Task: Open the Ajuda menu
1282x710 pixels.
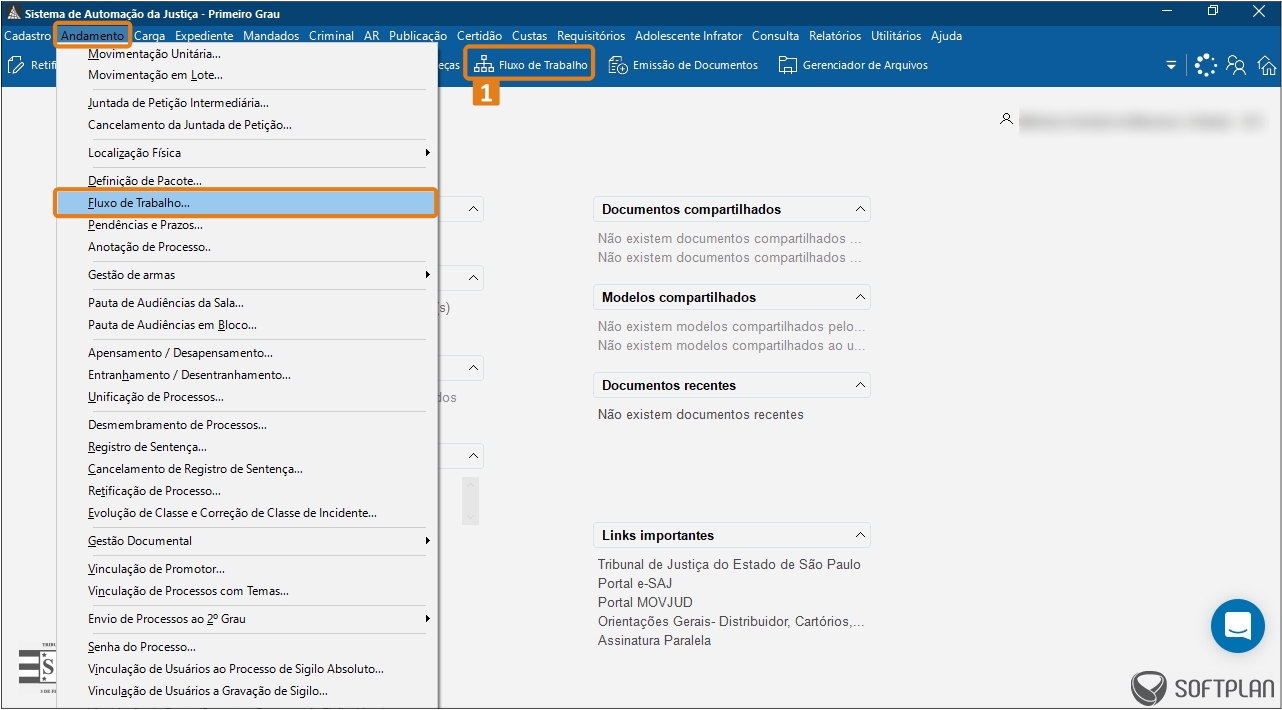Action: click(x=946, y=36)
